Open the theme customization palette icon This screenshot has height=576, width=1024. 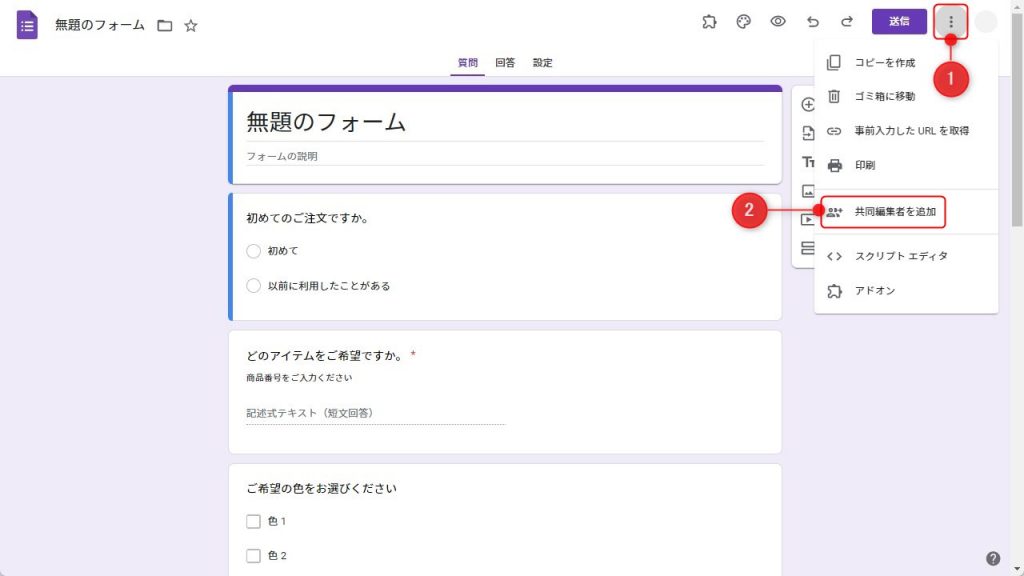743,22
